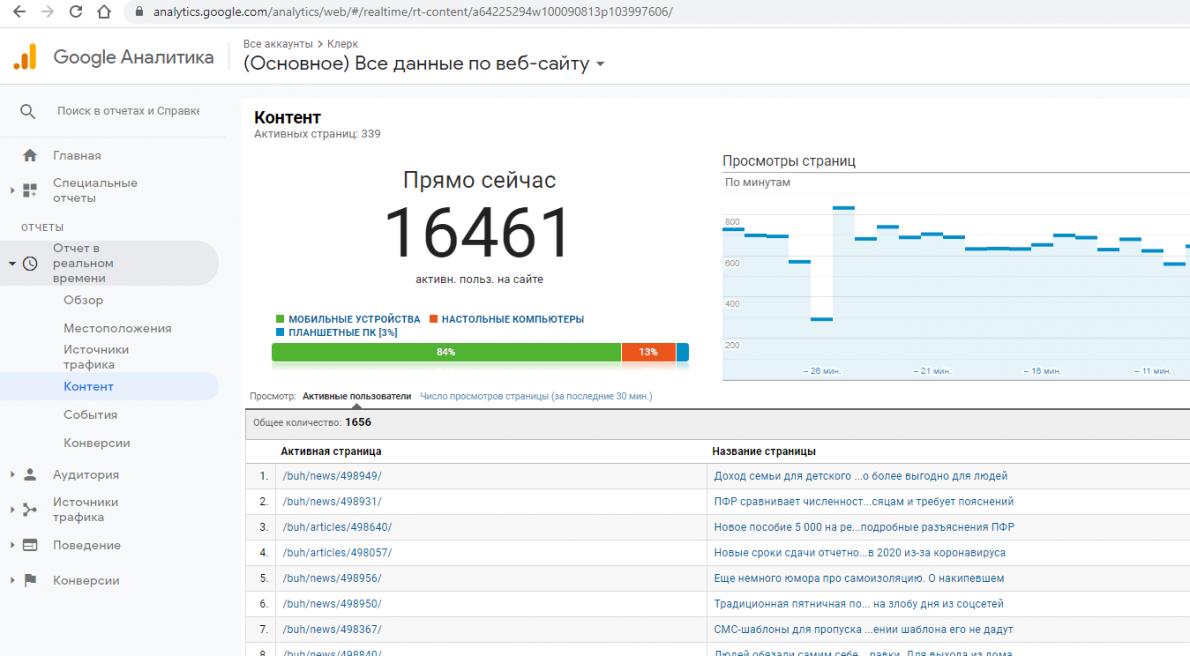Click the 'Название страницы' column header
The width and height of the screenshot is (1190, 656).
click(763, 451)
